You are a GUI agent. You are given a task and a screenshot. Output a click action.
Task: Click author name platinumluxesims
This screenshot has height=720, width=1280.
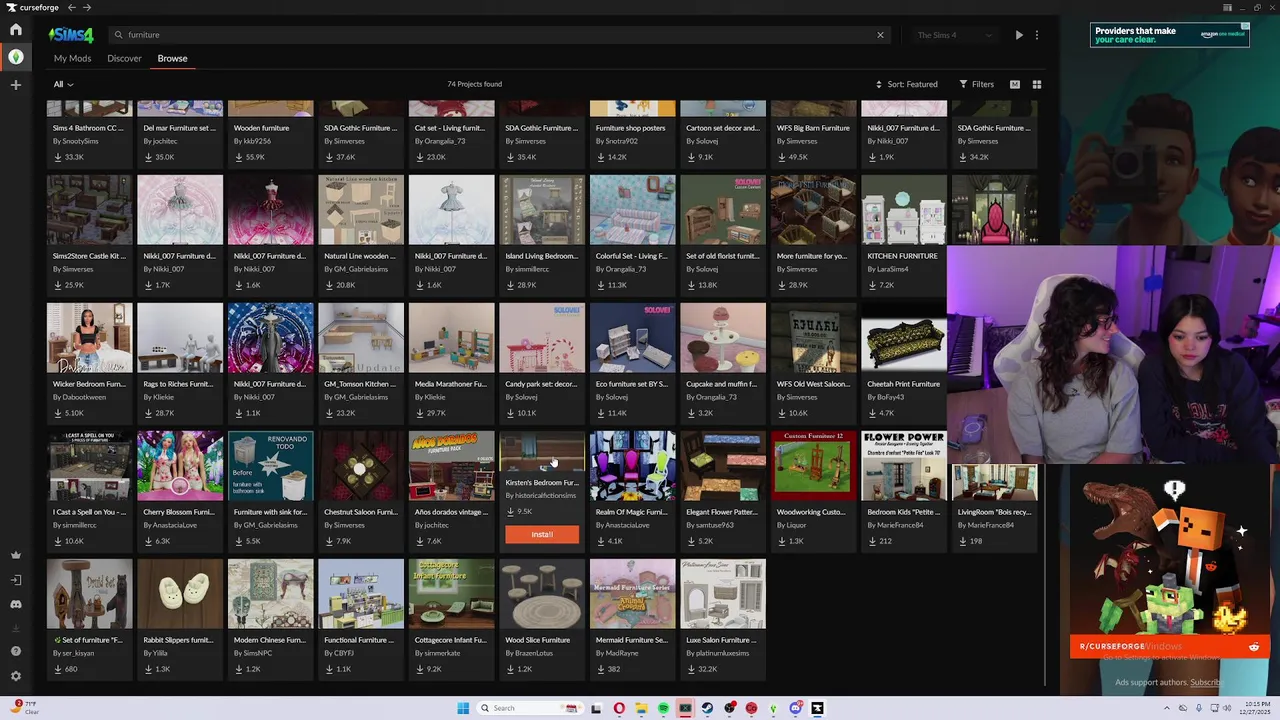(718, 653)
